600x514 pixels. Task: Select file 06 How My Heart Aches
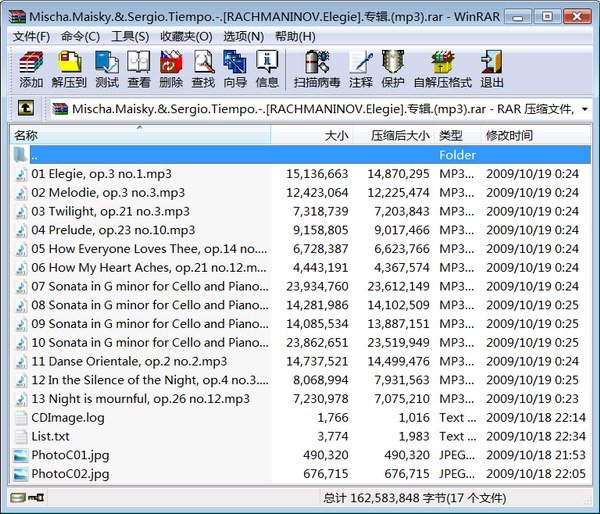pyautogui.click(x=149, y=268)
